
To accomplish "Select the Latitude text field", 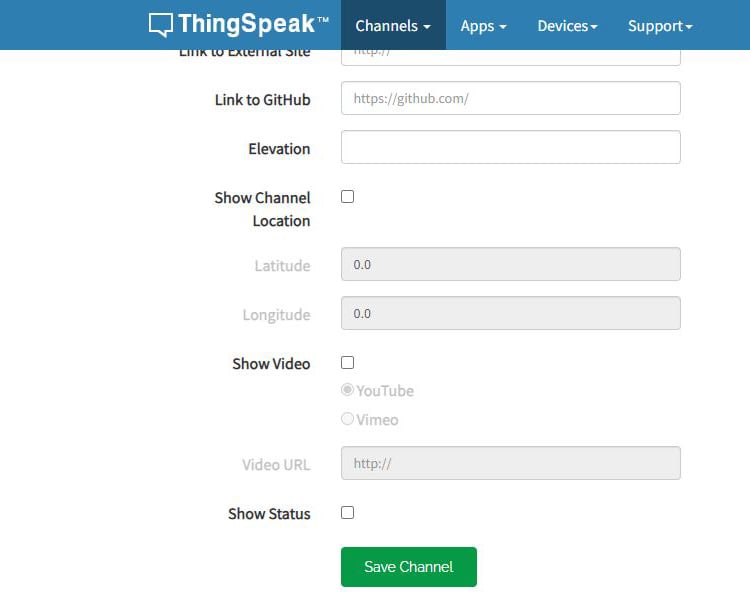I will tap(510, 265).
